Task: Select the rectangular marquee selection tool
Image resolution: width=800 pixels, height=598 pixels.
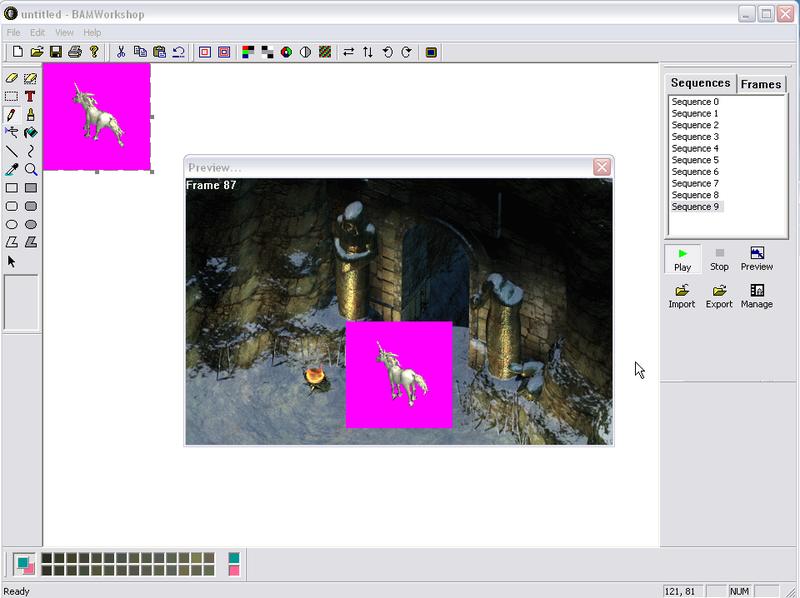Action: [11, 96]
